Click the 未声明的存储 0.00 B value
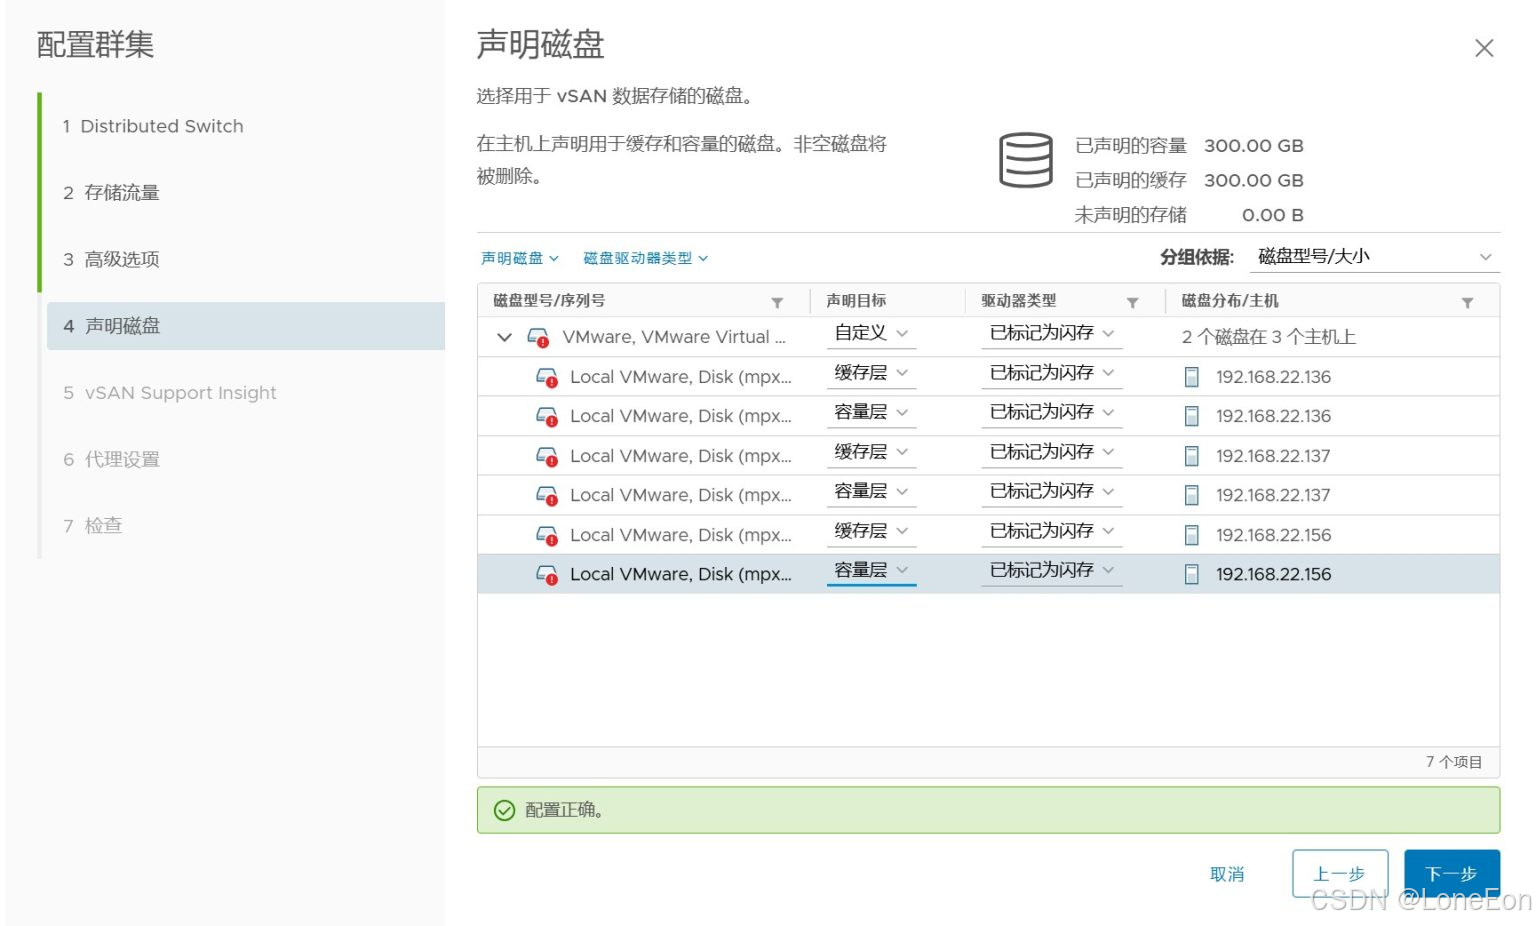The width and height of the screenshot is (1536, 926). (x=1273, y=215)
